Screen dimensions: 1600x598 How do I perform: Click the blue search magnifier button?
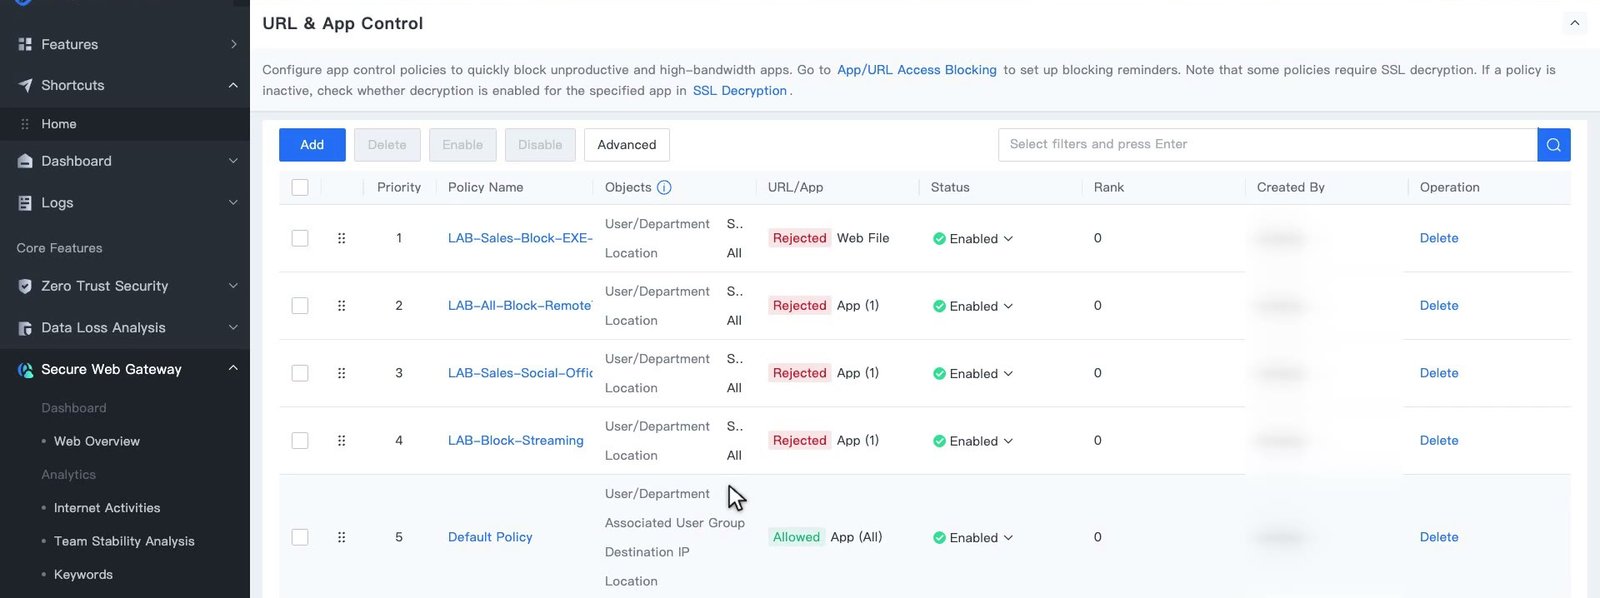(x=1553, y=145)
